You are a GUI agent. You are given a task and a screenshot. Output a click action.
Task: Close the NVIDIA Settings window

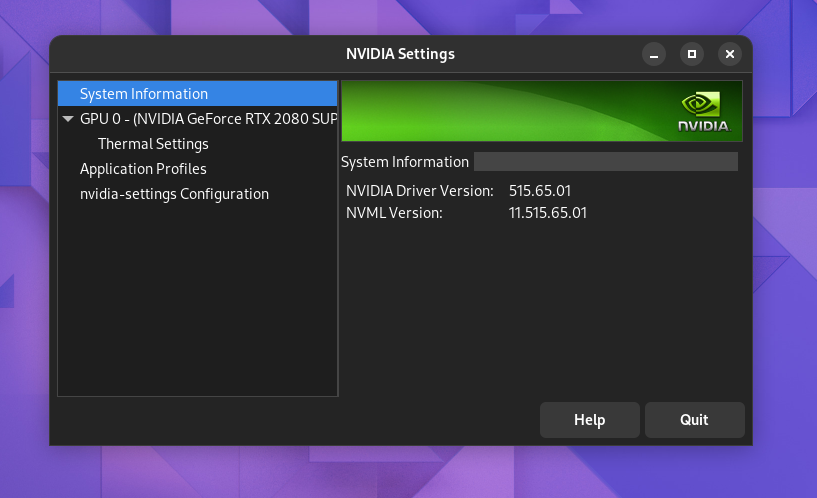click(730, 54)
